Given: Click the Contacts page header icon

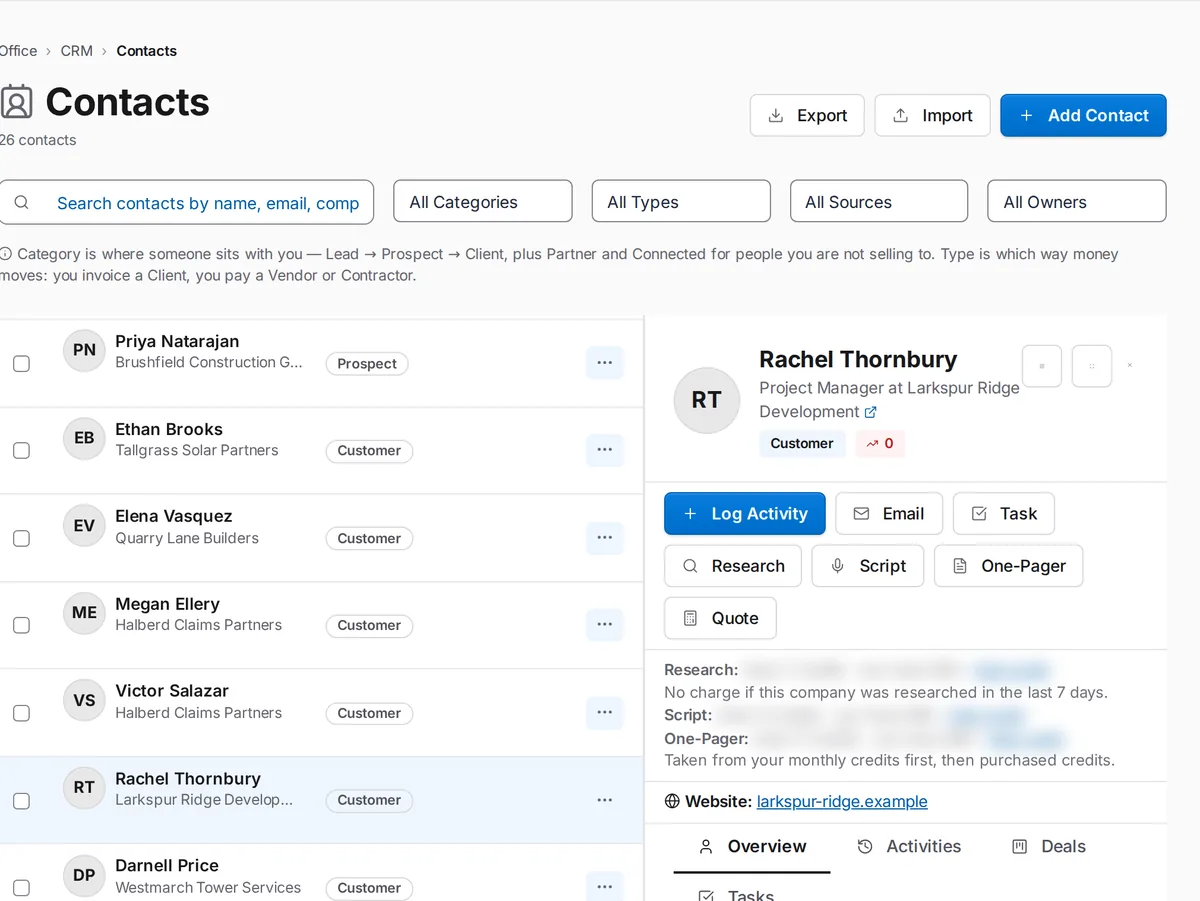Looking at the screenshot, I should click(16, 102).
